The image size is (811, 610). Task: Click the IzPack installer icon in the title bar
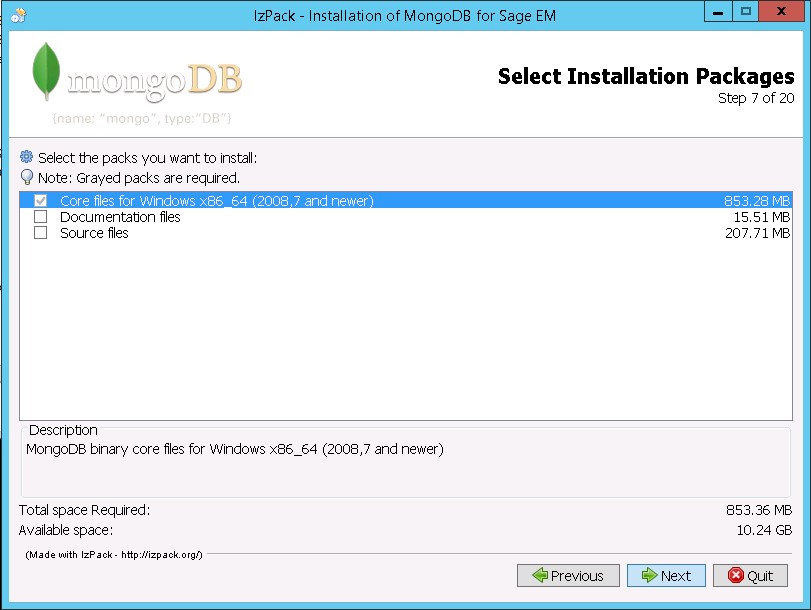coord(19,16)
